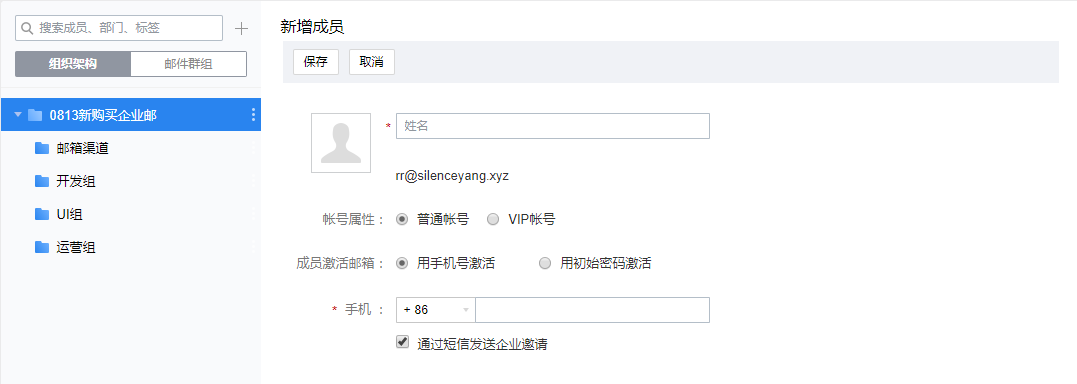This screenshot has height=384, width=1077.
Task: Choose 用初始密码激活 activation option
Action: (x=545, y=263)
